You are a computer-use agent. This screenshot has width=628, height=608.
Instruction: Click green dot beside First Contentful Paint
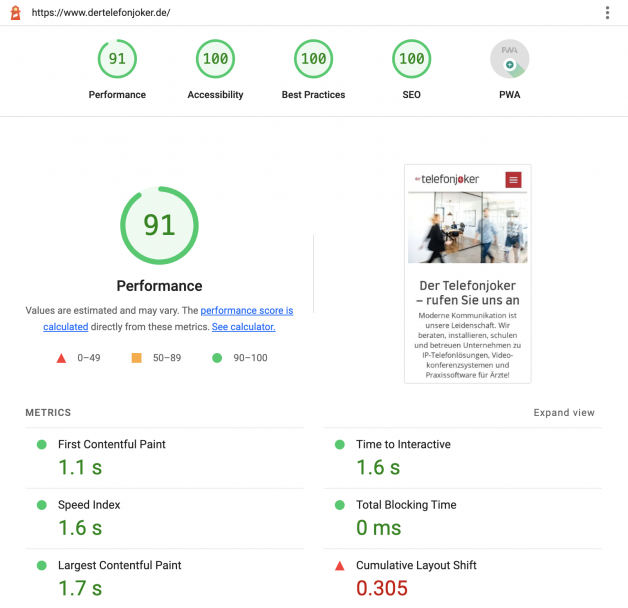pos(42,445)
